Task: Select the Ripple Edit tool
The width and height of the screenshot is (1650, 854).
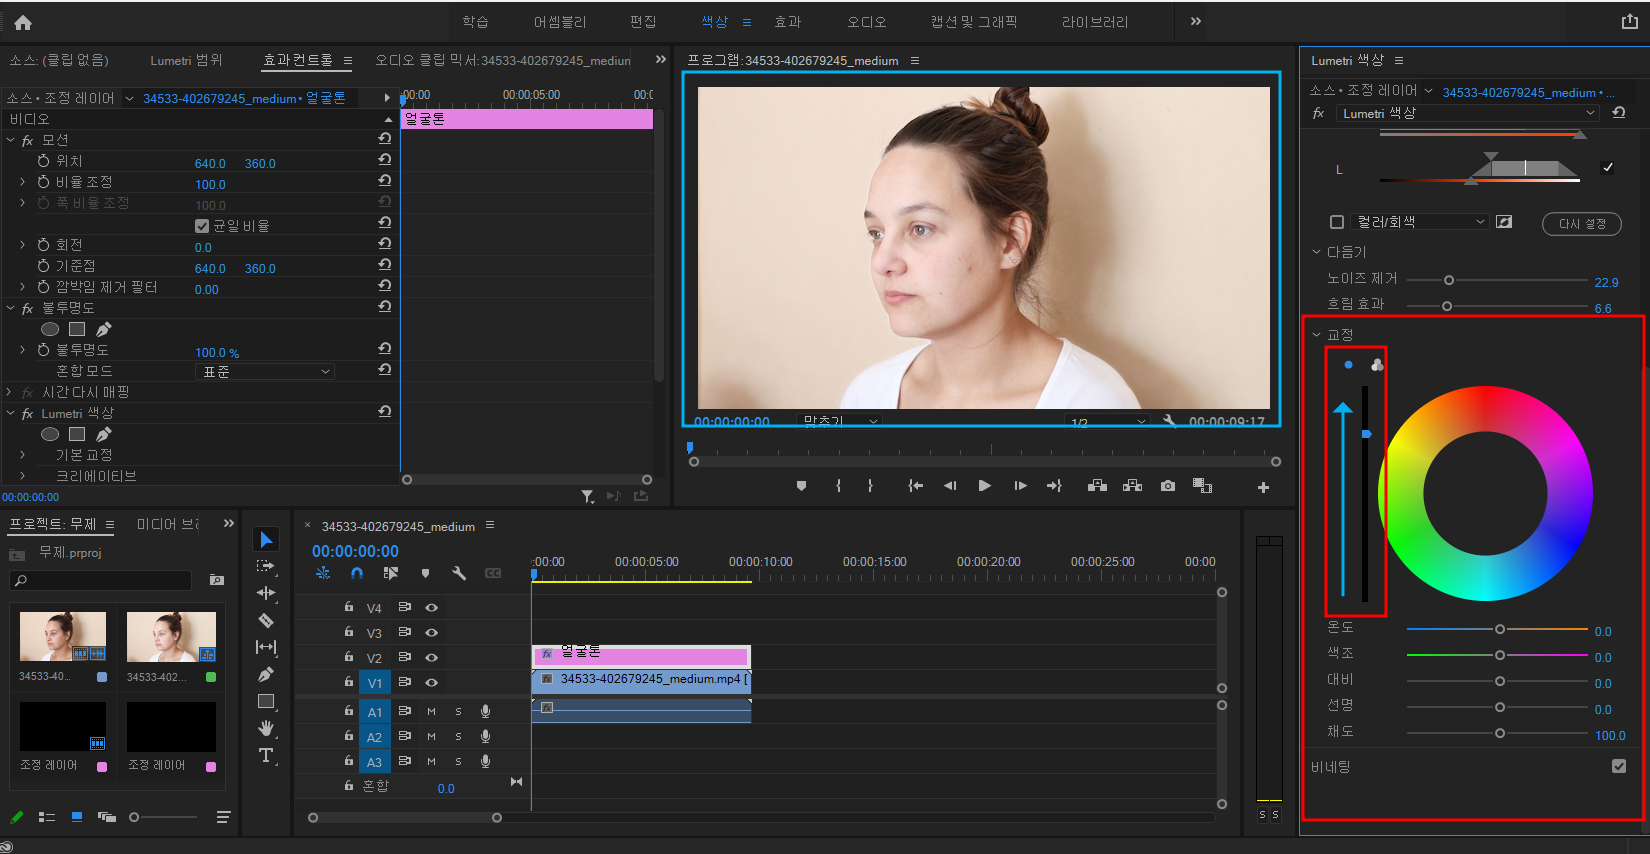Action: pos(266,593)
